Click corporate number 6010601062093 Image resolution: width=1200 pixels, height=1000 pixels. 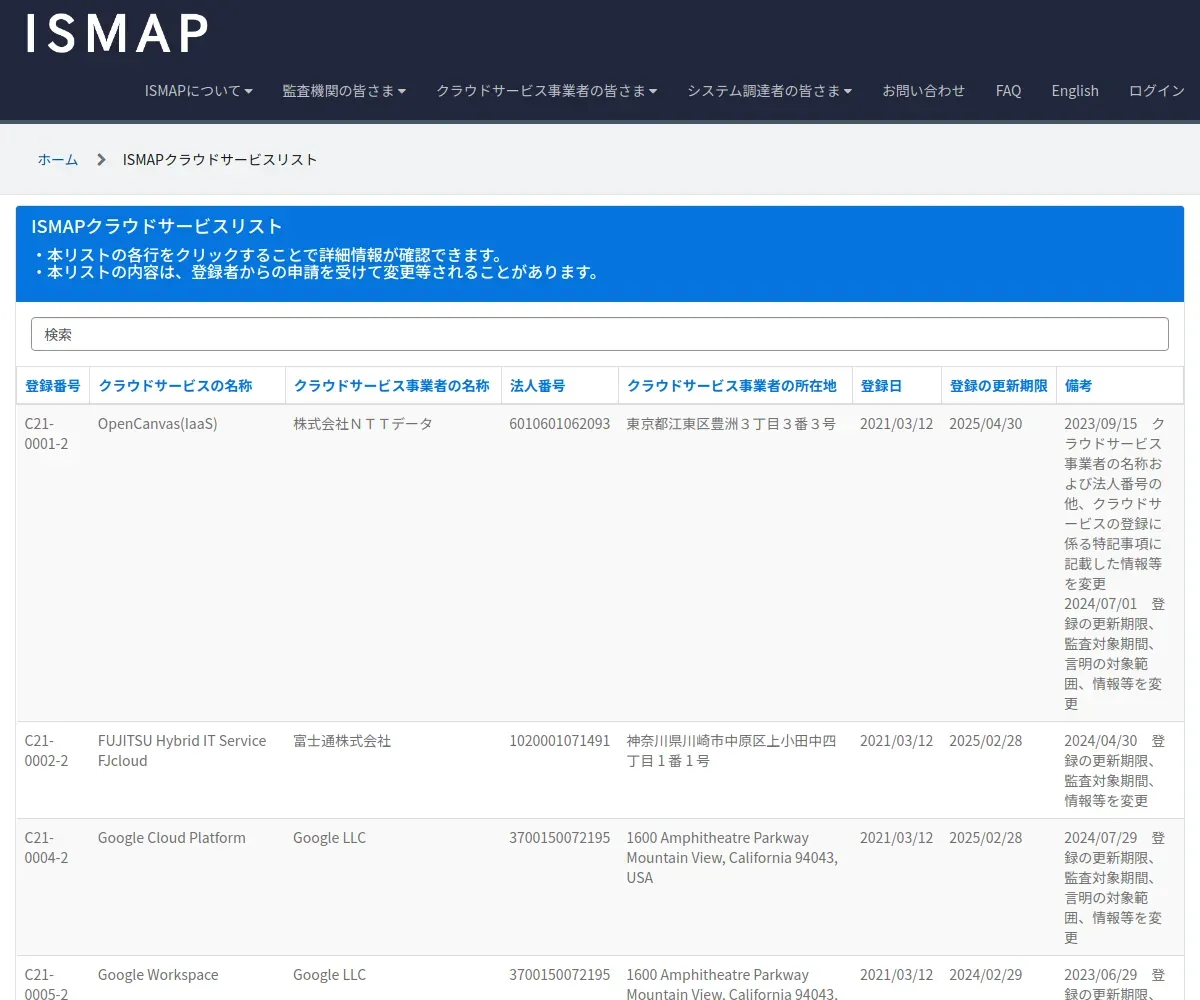pos(559,424)
